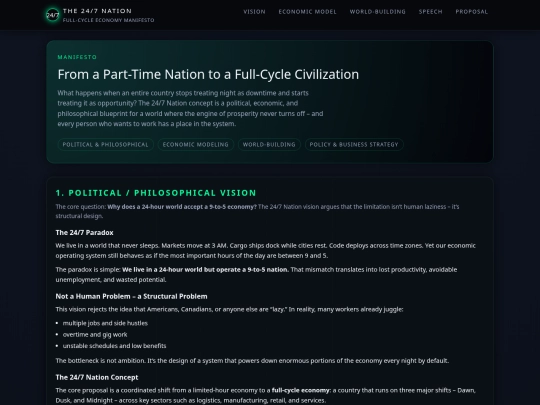Viewport: 540px width, 405px height.
Task: Click THE 24/7 NATION site title
Action: coord(97,11)
